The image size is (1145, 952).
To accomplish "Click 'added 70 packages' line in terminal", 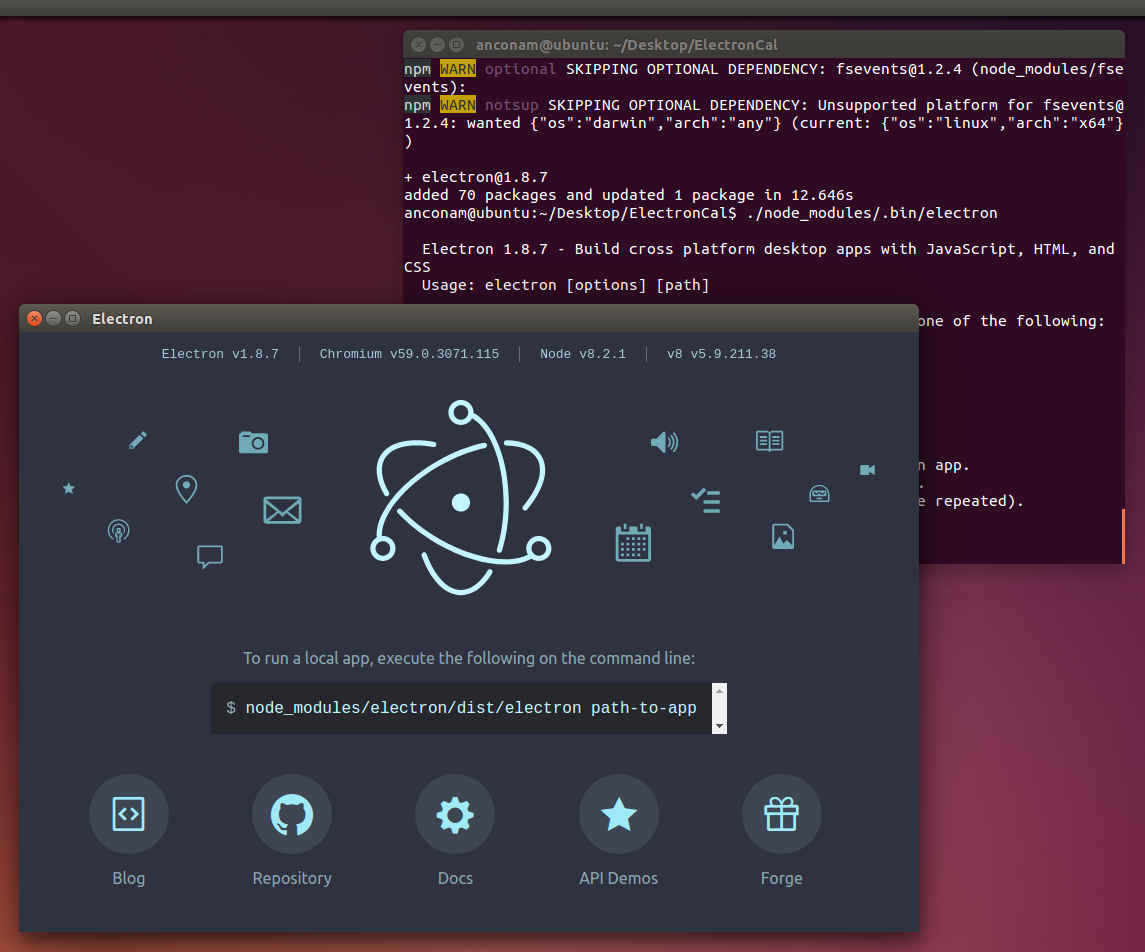I will [629, 196].
